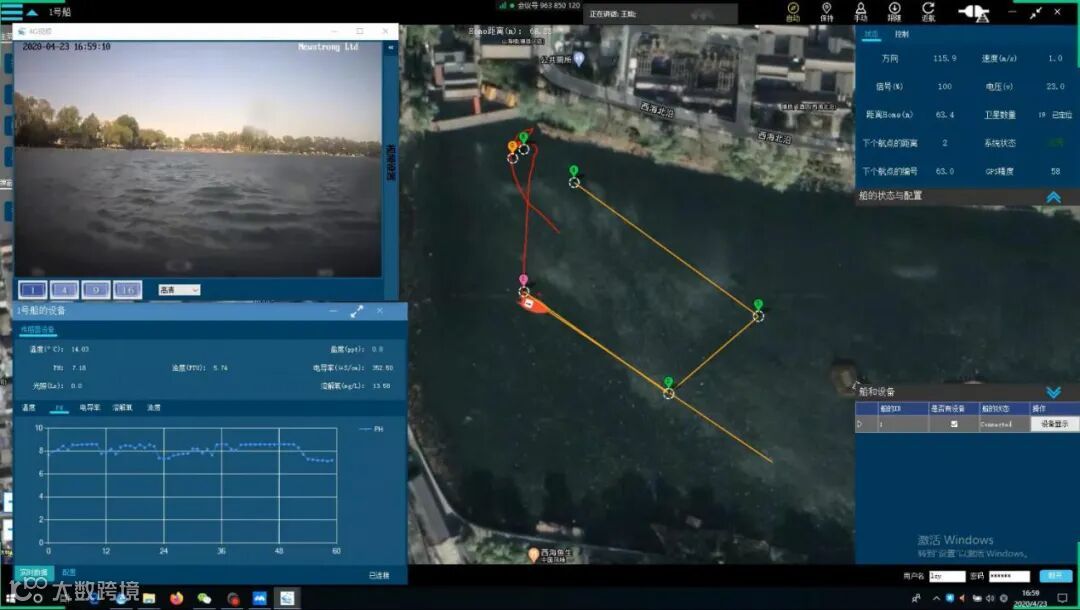The image size is (1080, 610).
Task: Open the notification center icon
Action: (x=1062, y=598)
